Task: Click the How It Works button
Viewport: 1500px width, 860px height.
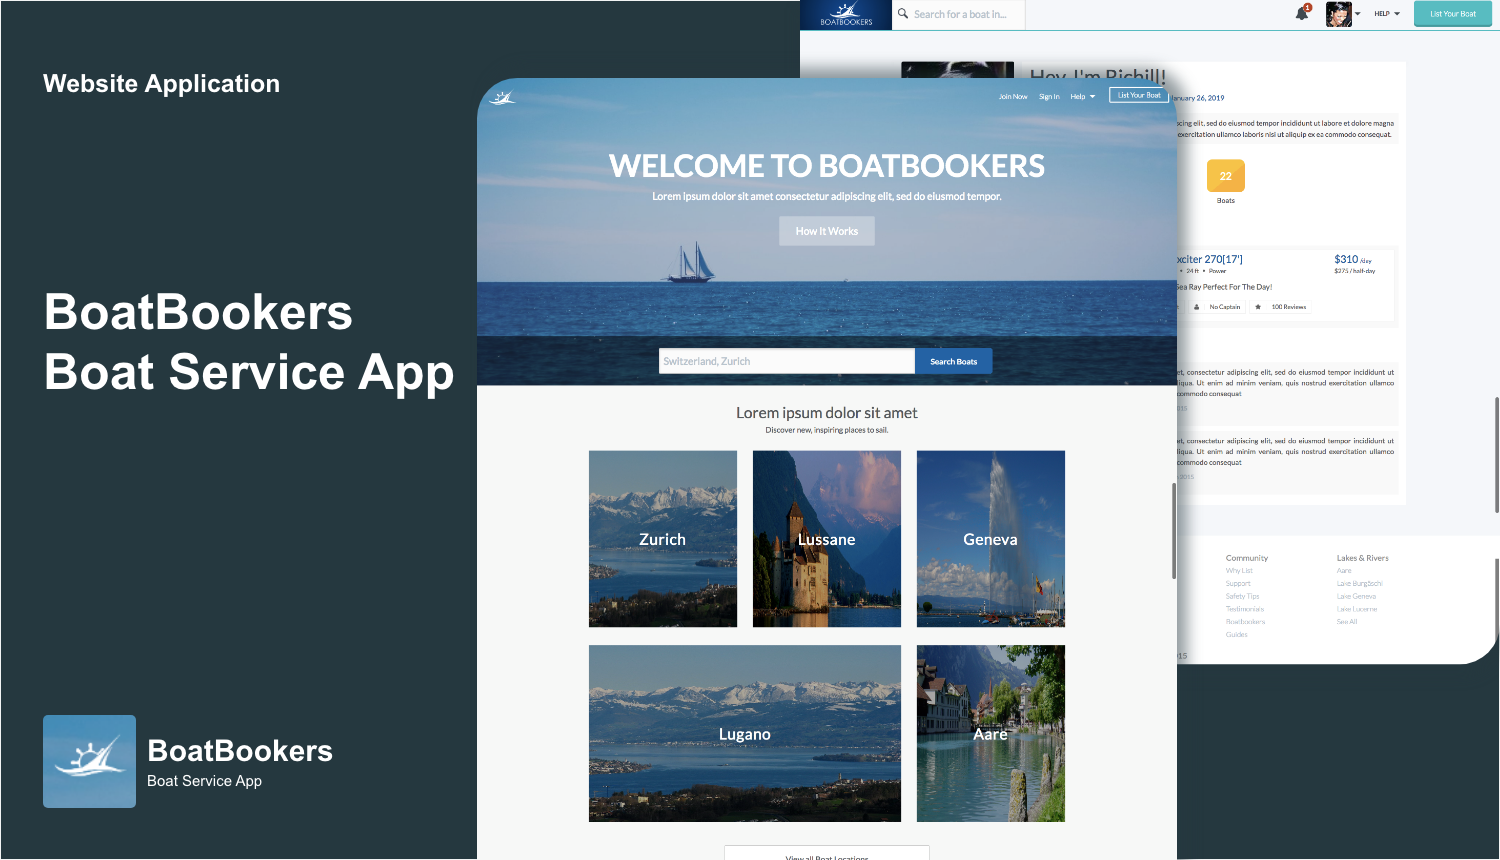Action: tap(827, 231)
